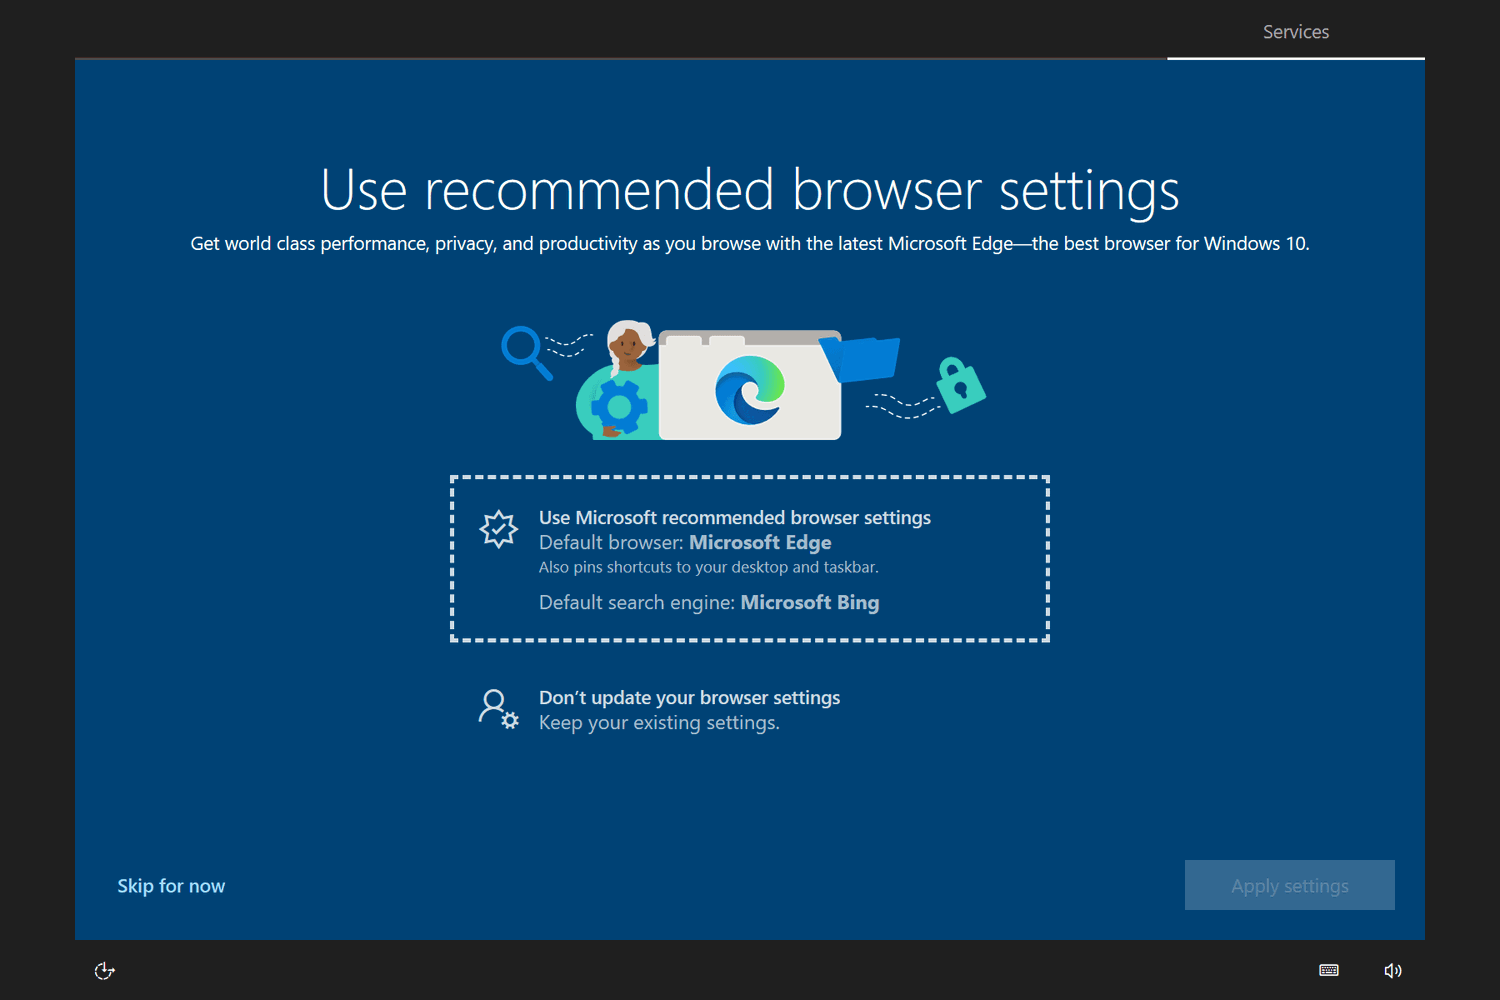Image resolution: width=1500 pixels, height=1000 pixels.
Task: Click the Use recommended browser settings heading
Action: [x=750, y=190]
